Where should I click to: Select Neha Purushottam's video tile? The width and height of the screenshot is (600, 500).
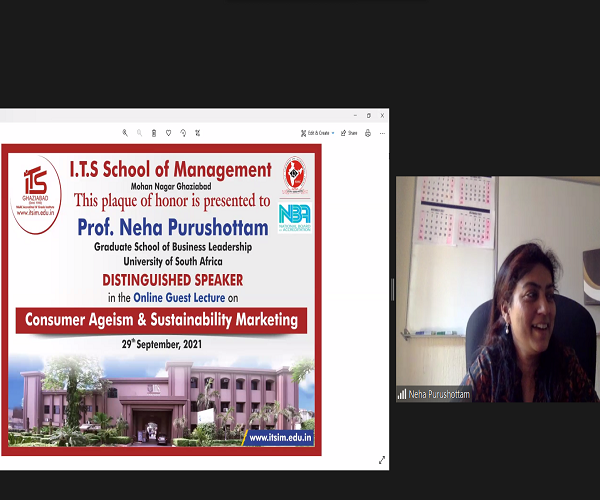click(x=498, y=289)
